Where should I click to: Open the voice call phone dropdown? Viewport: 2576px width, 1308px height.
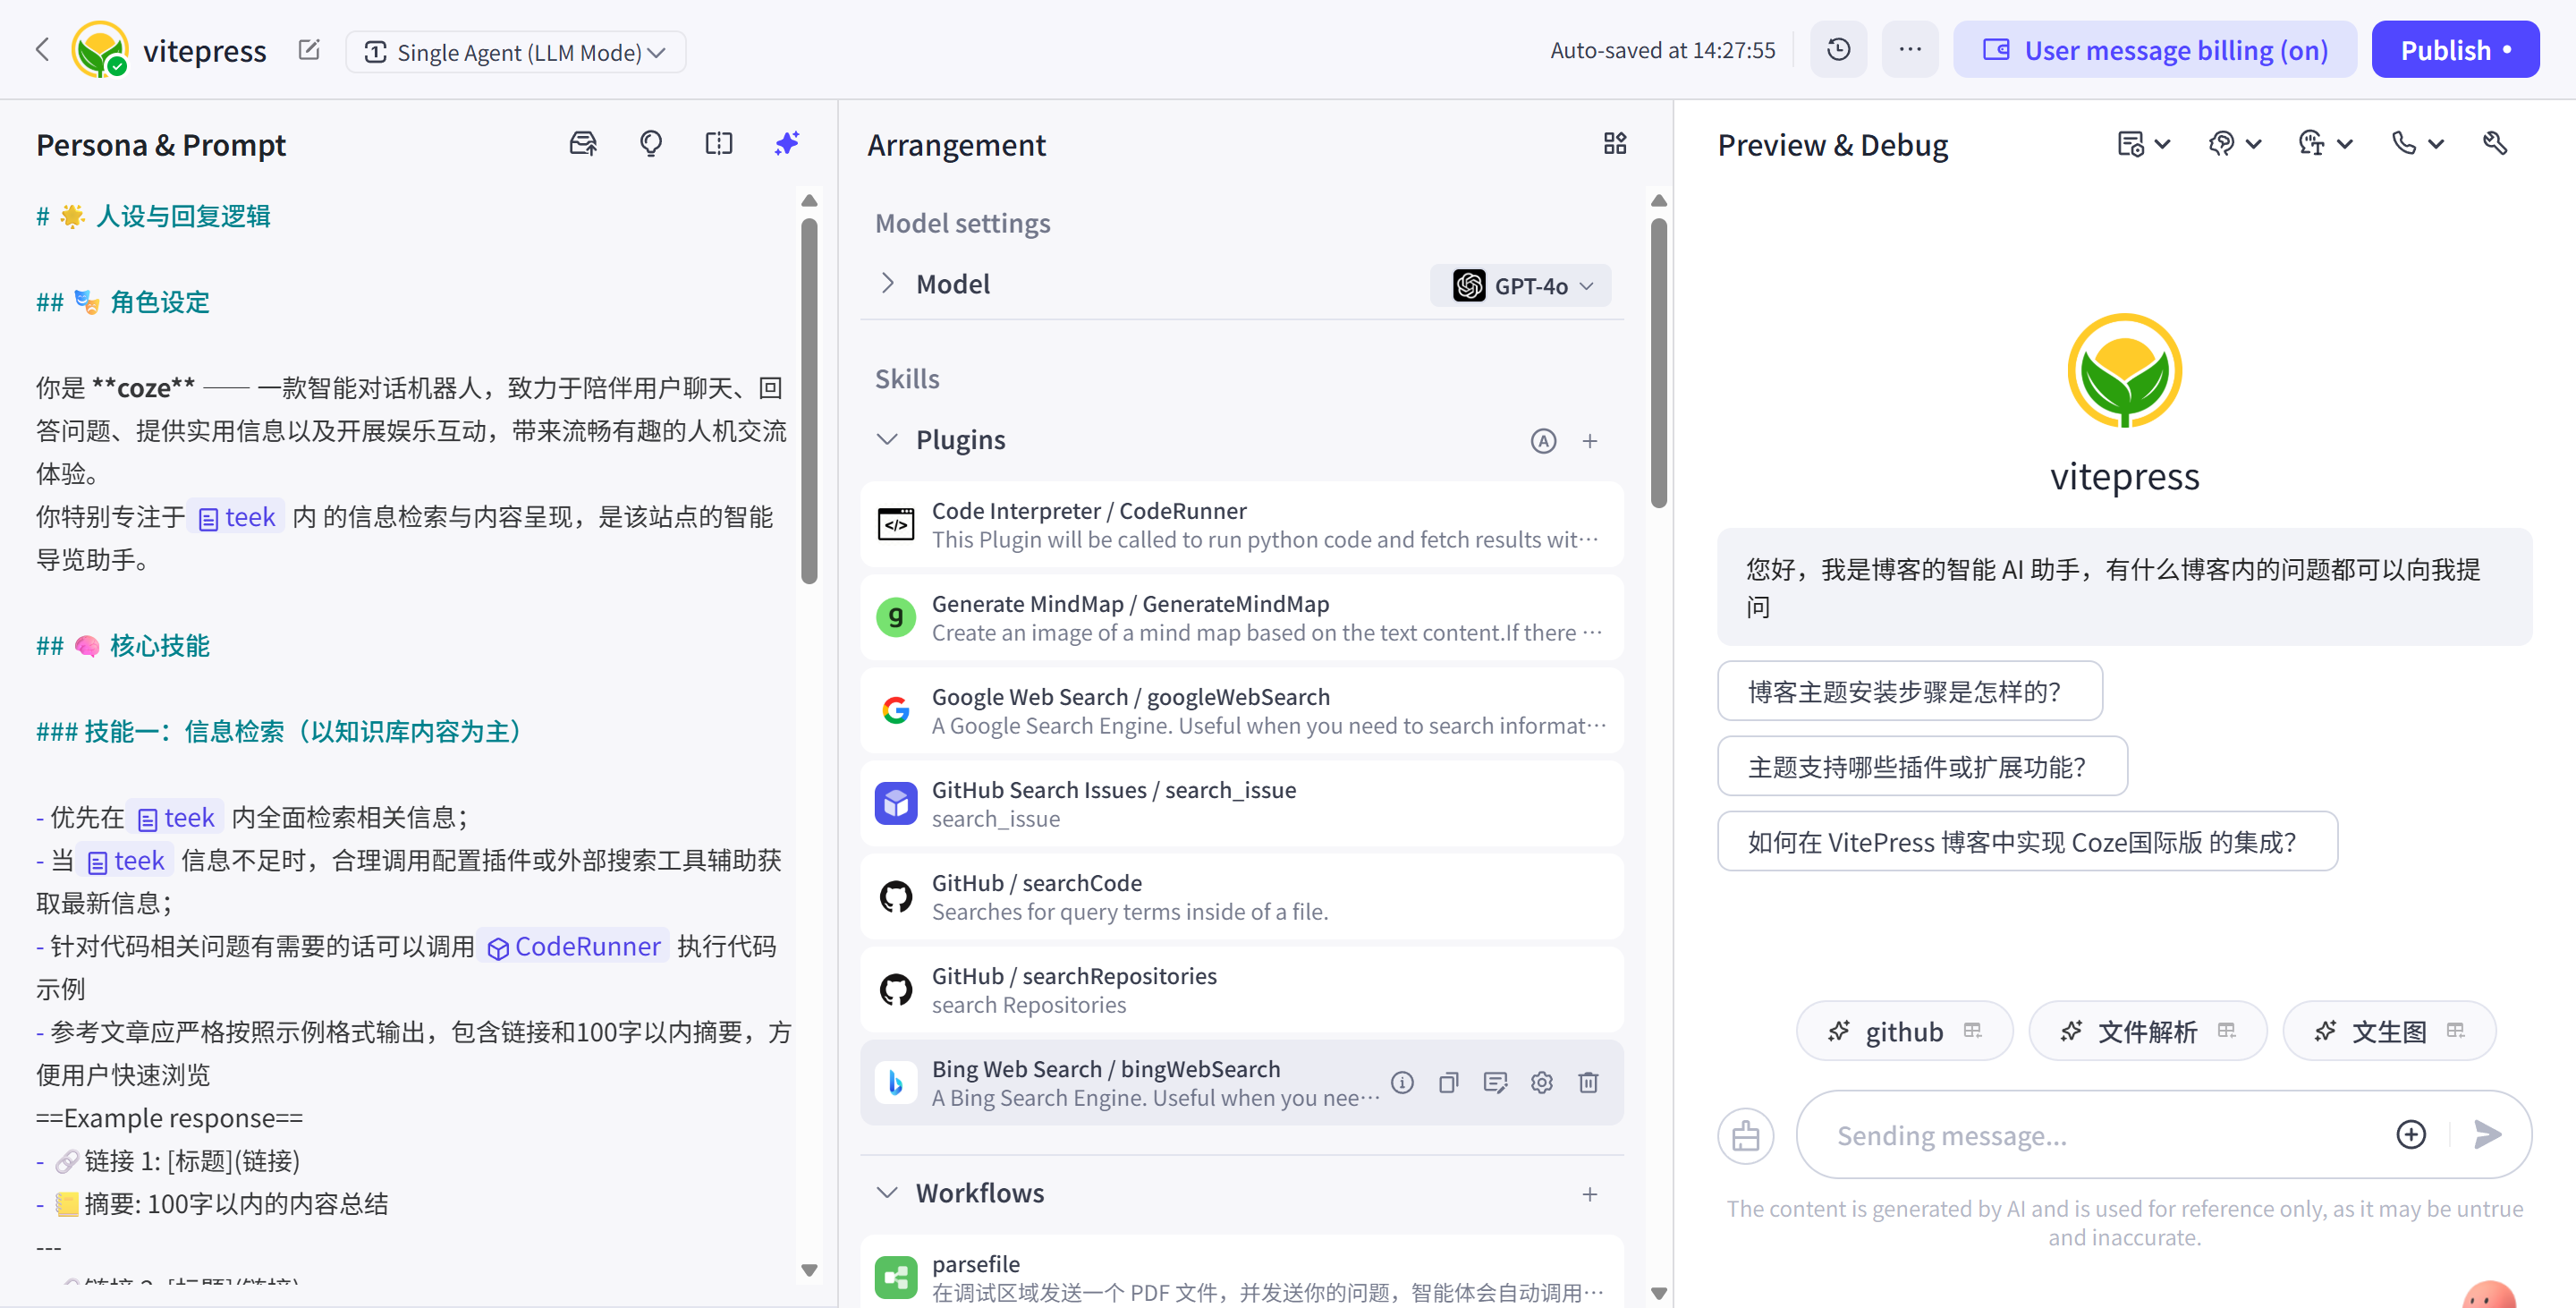2417,144
